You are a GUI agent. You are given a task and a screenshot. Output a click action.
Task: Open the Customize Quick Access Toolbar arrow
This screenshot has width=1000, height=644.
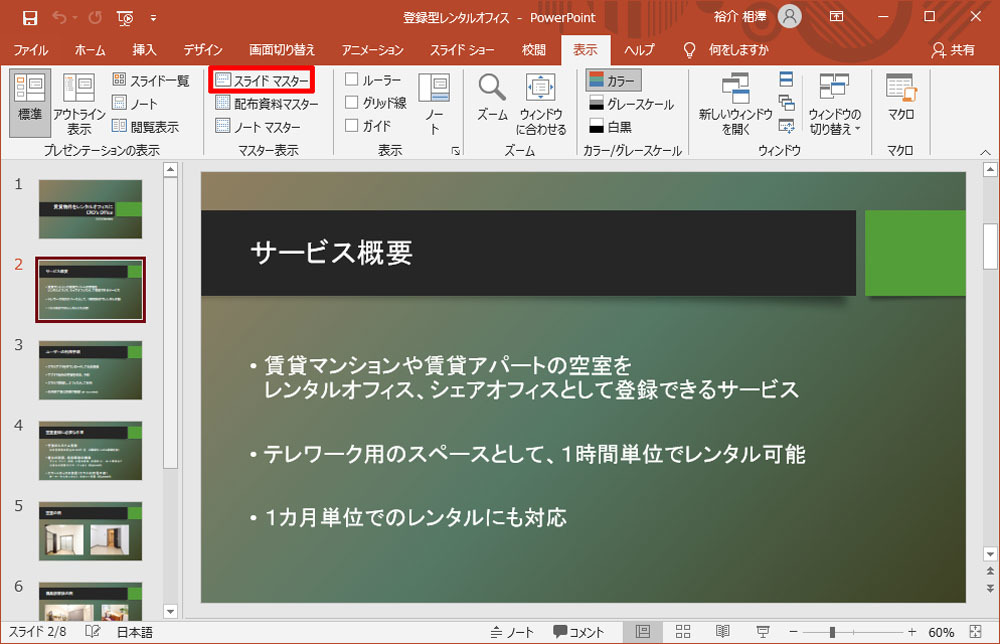pos(153,18)
